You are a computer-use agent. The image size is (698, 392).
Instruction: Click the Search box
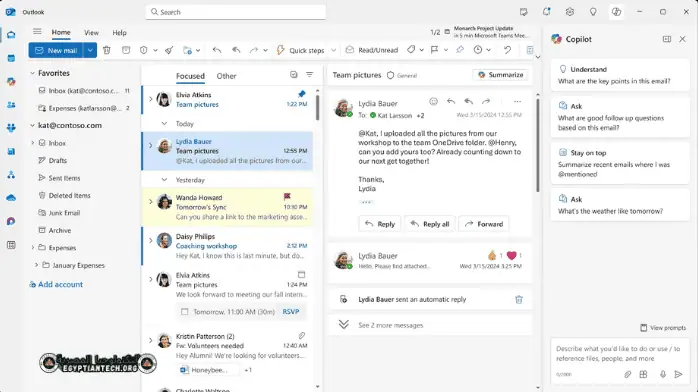coord(235,12)
